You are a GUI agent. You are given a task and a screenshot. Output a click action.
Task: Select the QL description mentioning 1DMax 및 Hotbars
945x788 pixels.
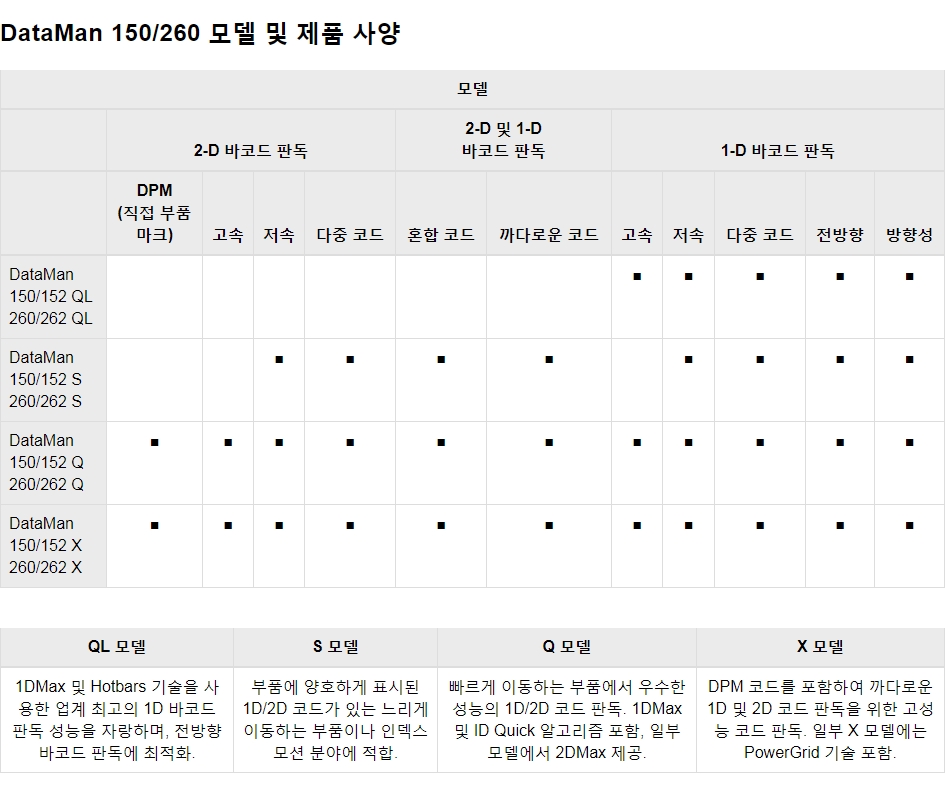(x=117, y=720)
